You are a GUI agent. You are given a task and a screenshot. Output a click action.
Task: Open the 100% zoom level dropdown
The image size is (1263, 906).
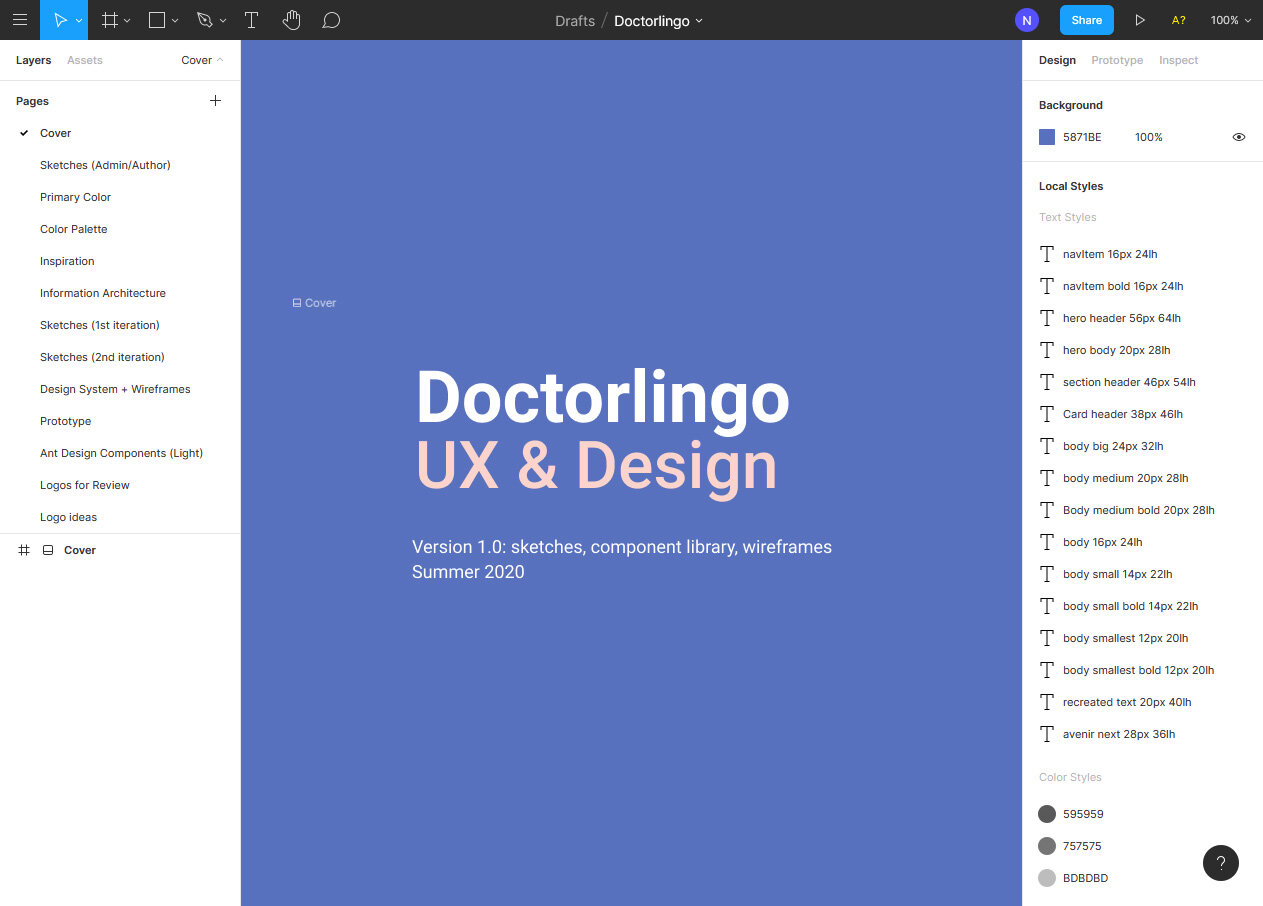[x=1230, y=20]
